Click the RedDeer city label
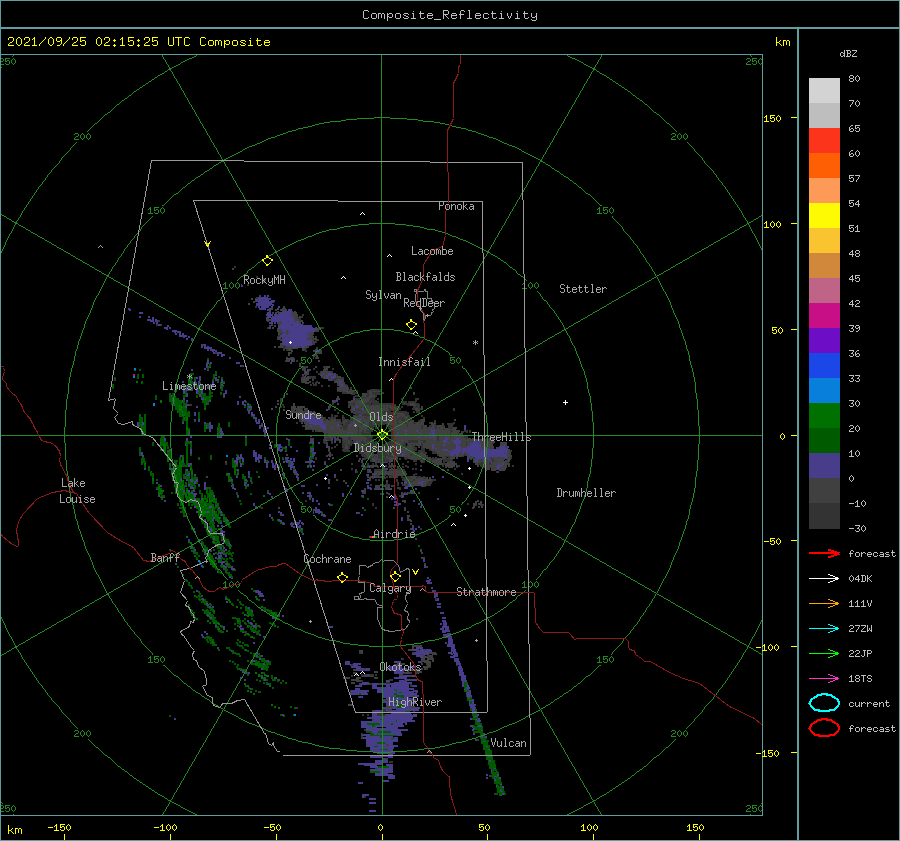The width and height of the screenshot is (900, 841). (424, 303)
